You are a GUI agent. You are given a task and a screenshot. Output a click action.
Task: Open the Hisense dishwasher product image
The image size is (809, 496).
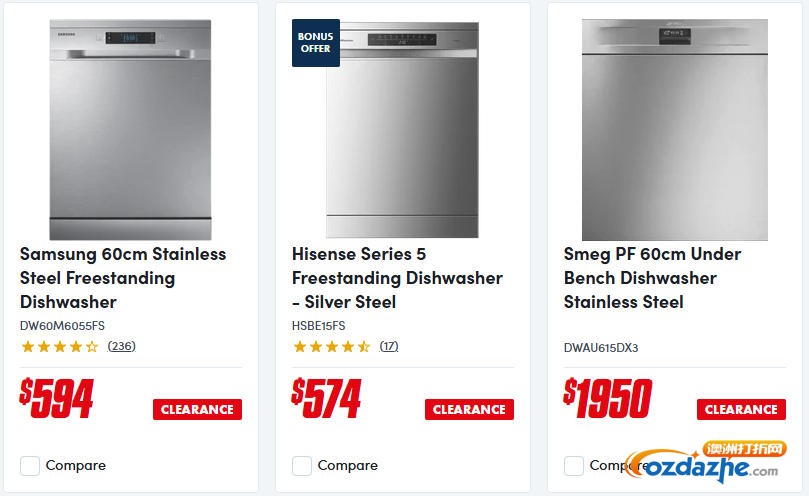(402, 128)
